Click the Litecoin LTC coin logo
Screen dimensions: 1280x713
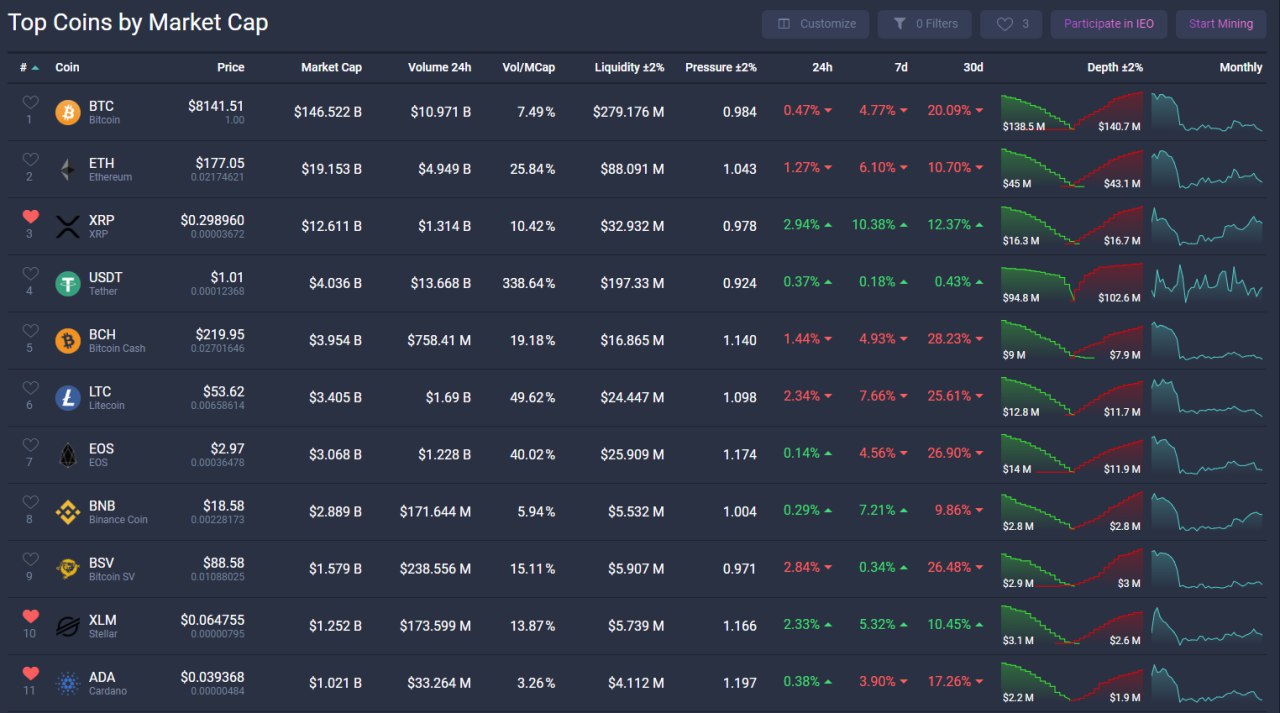[x=68, y=397]
